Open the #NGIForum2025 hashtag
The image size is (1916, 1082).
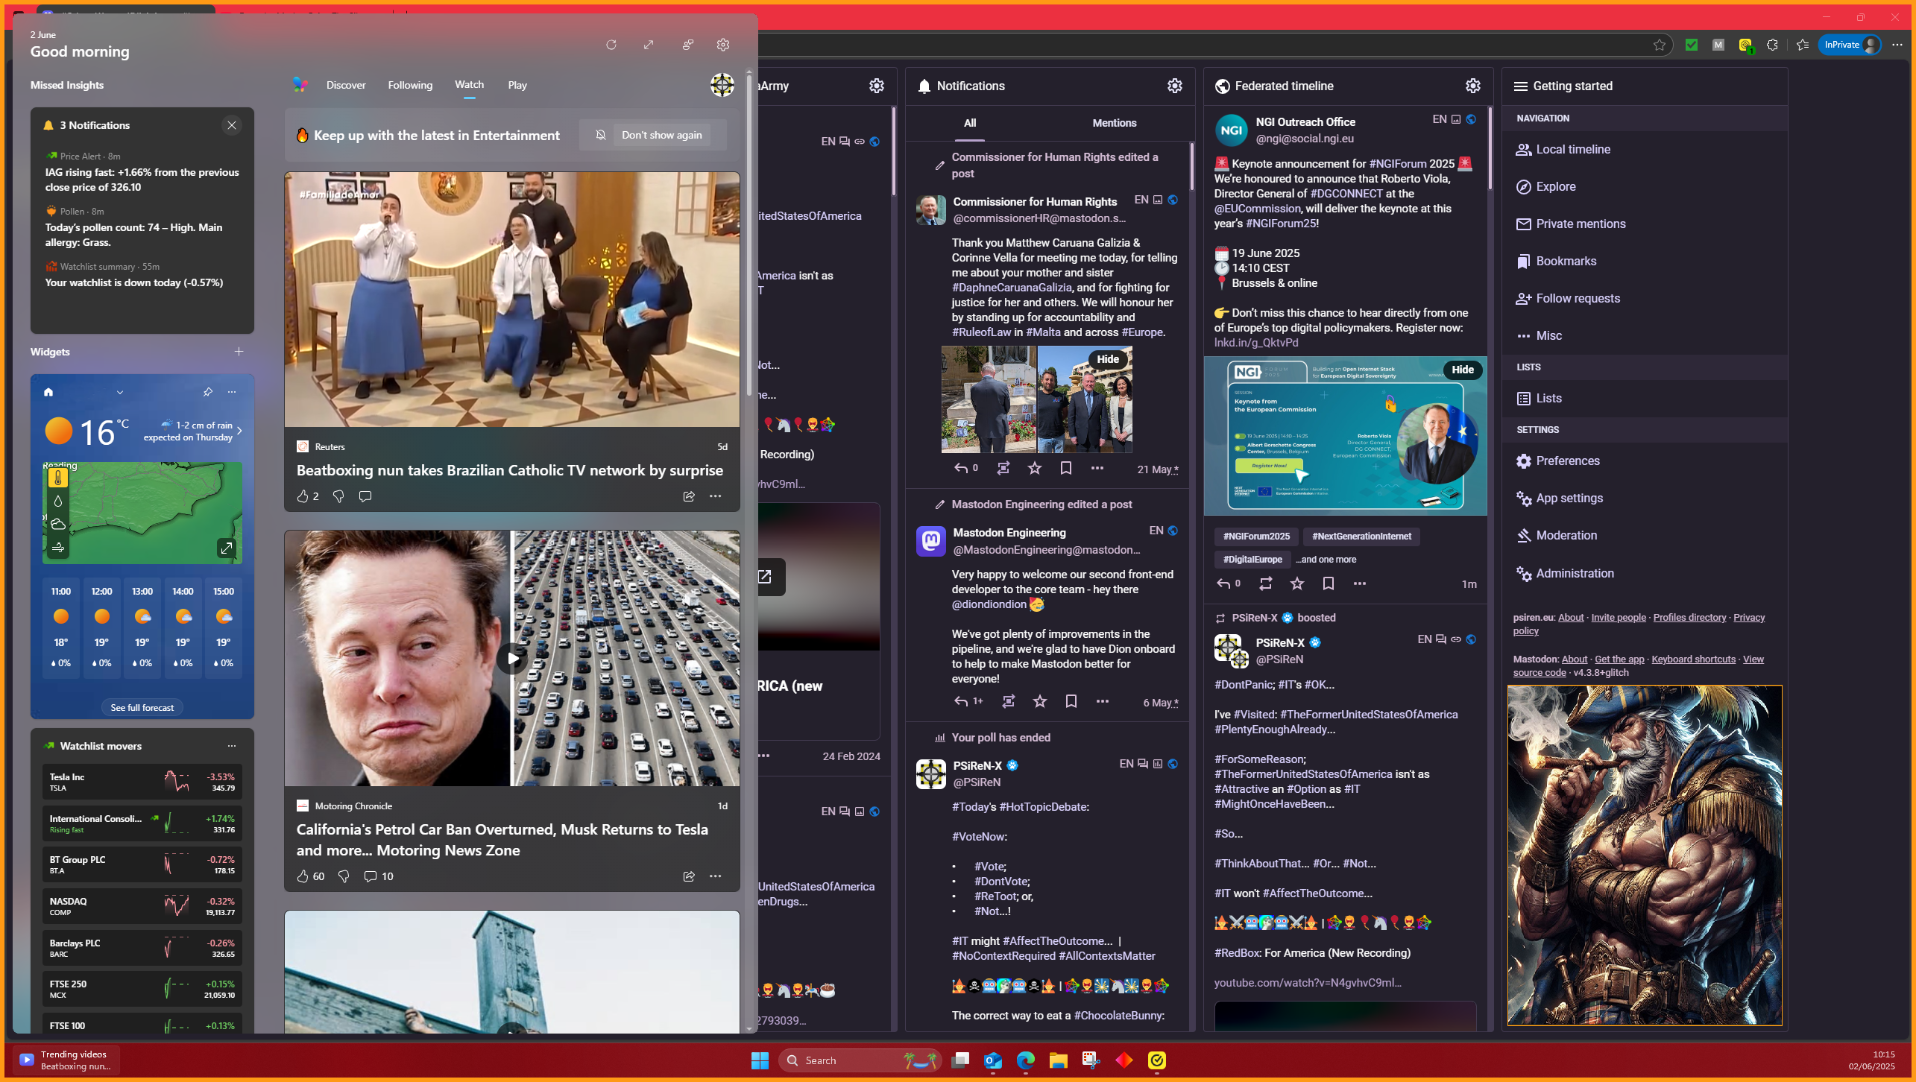1257,537
